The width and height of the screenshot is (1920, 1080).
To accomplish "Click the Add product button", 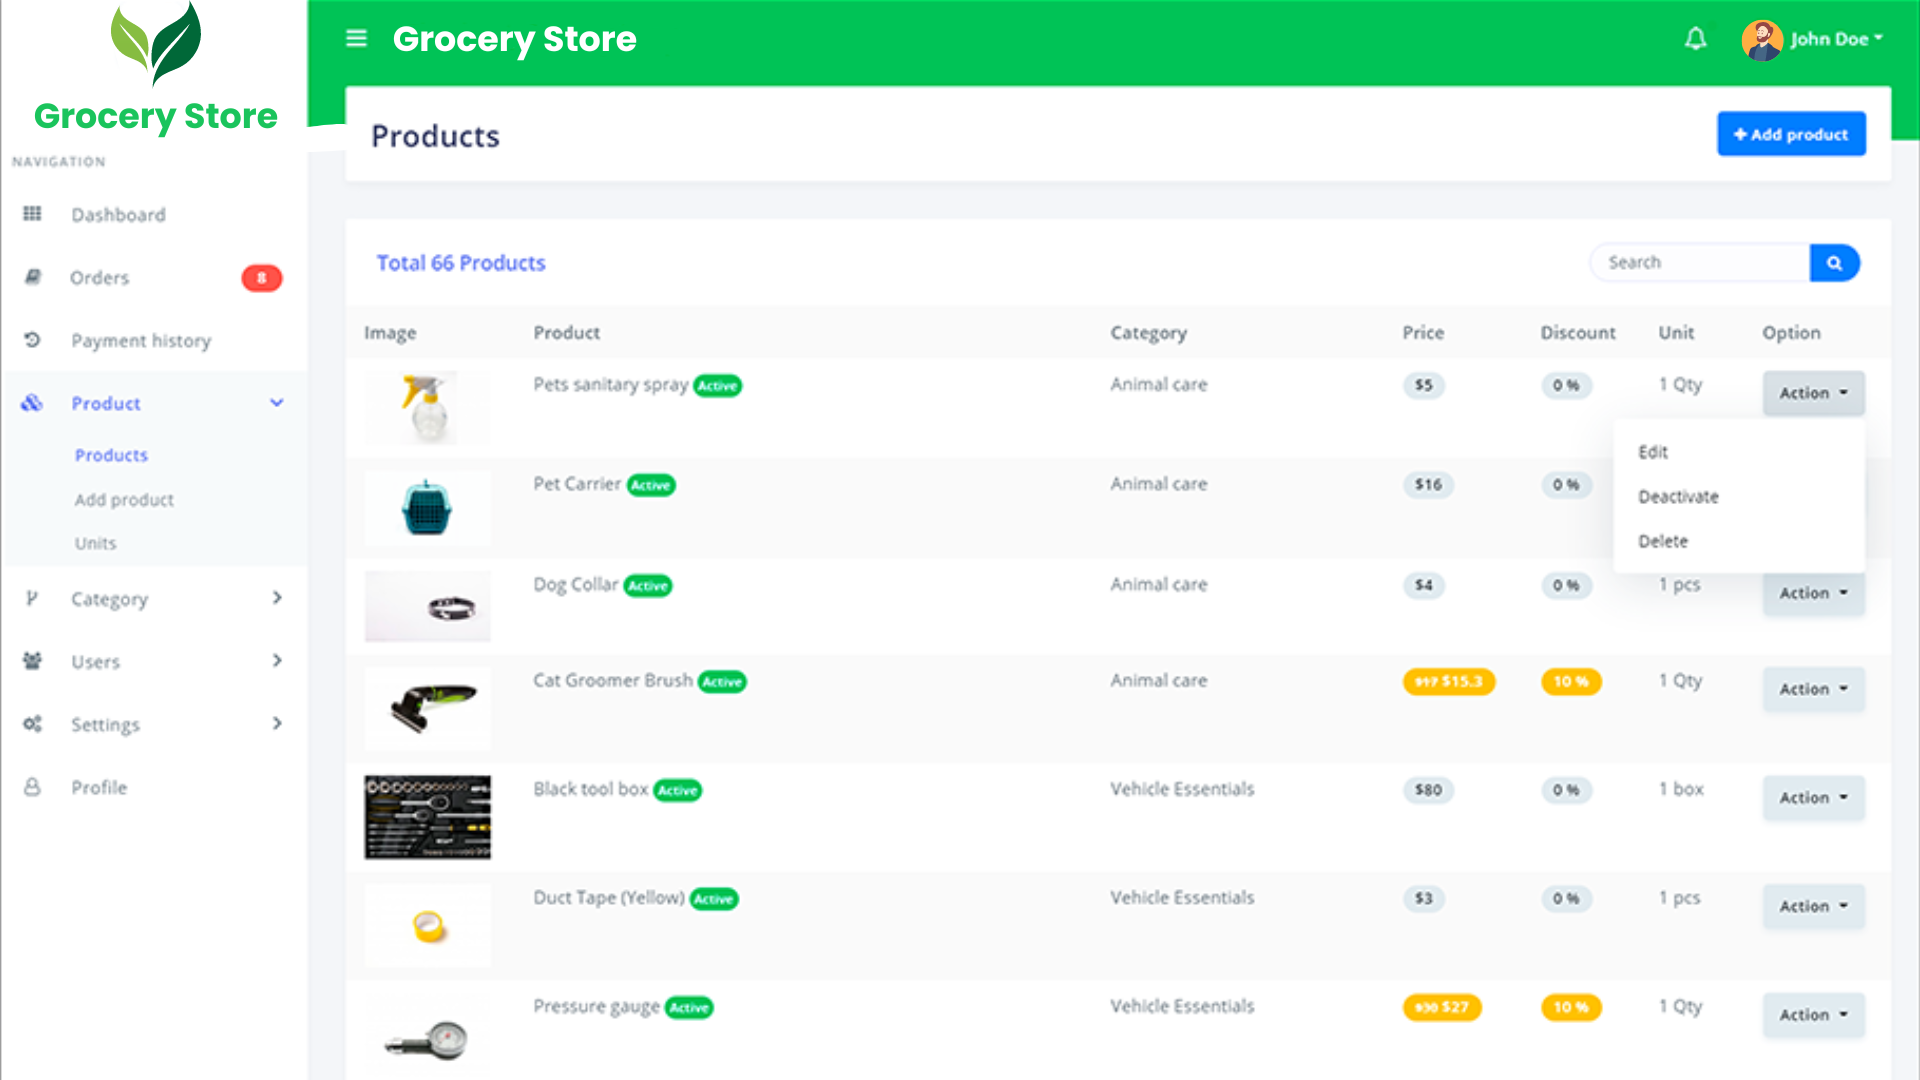I will tap(1791, 134).
